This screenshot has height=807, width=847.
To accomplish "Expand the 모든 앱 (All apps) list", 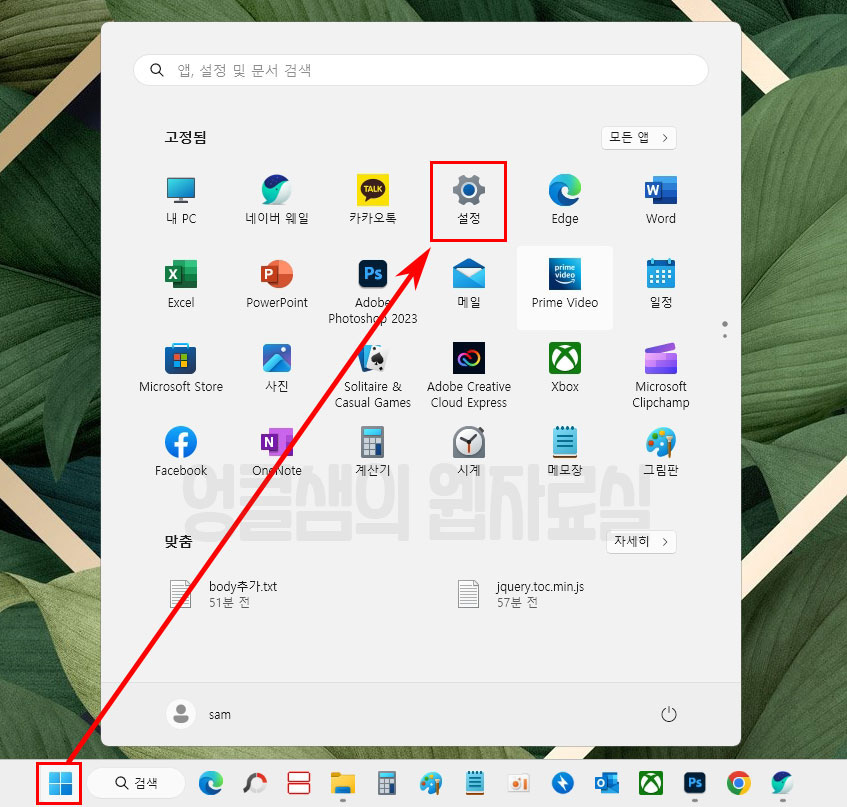I will [x=638, y=138].
